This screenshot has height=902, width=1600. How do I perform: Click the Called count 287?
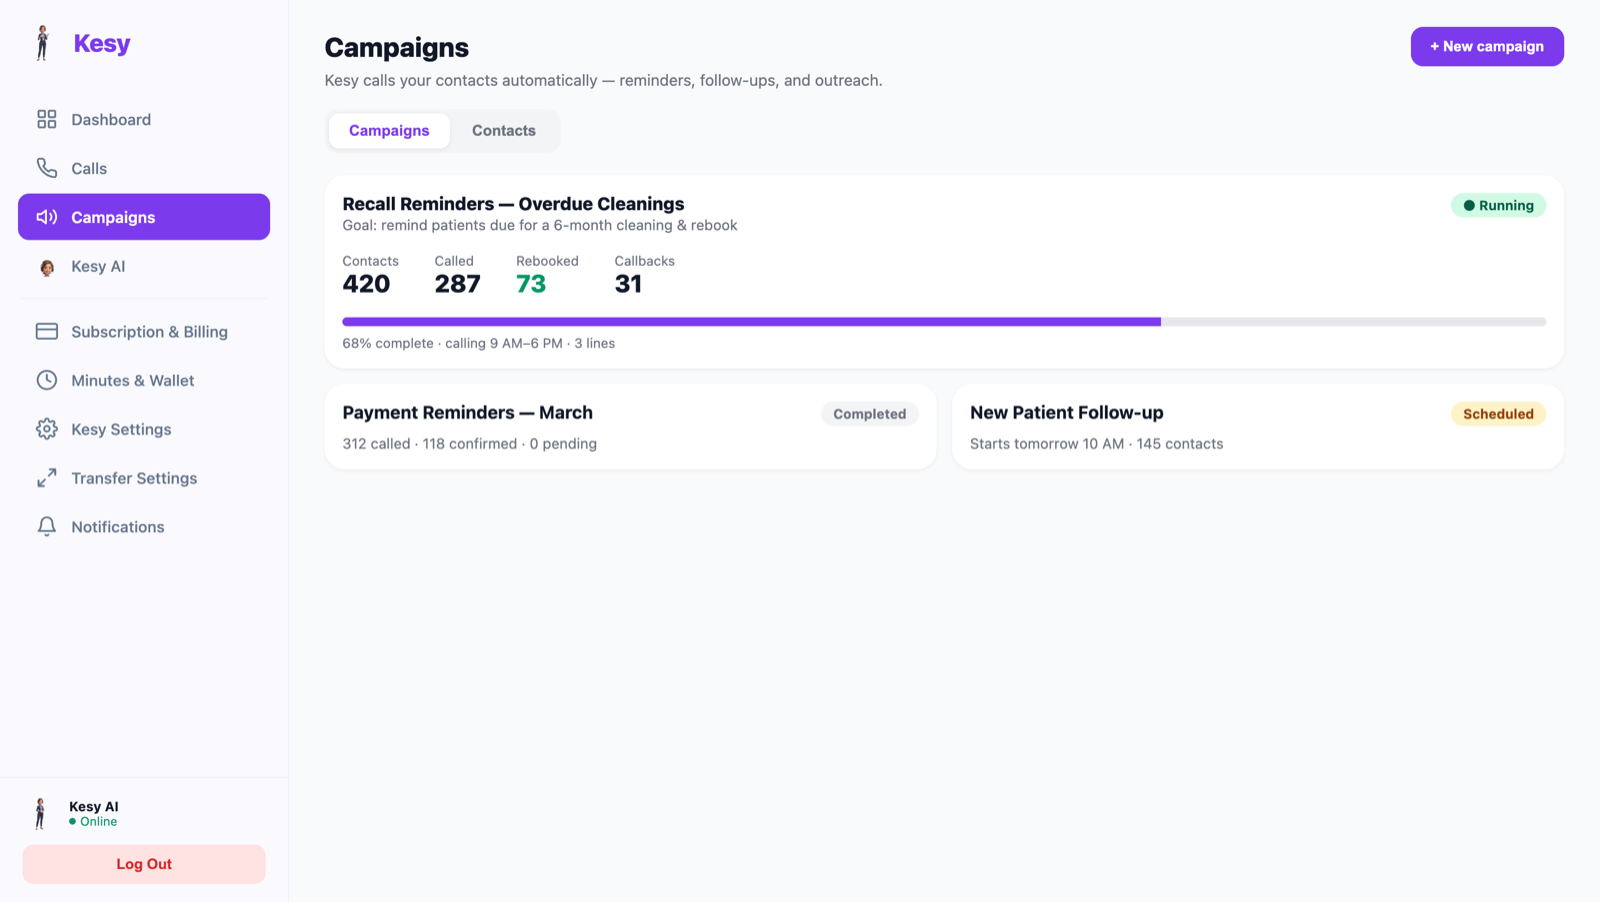(x=457, y=284)
